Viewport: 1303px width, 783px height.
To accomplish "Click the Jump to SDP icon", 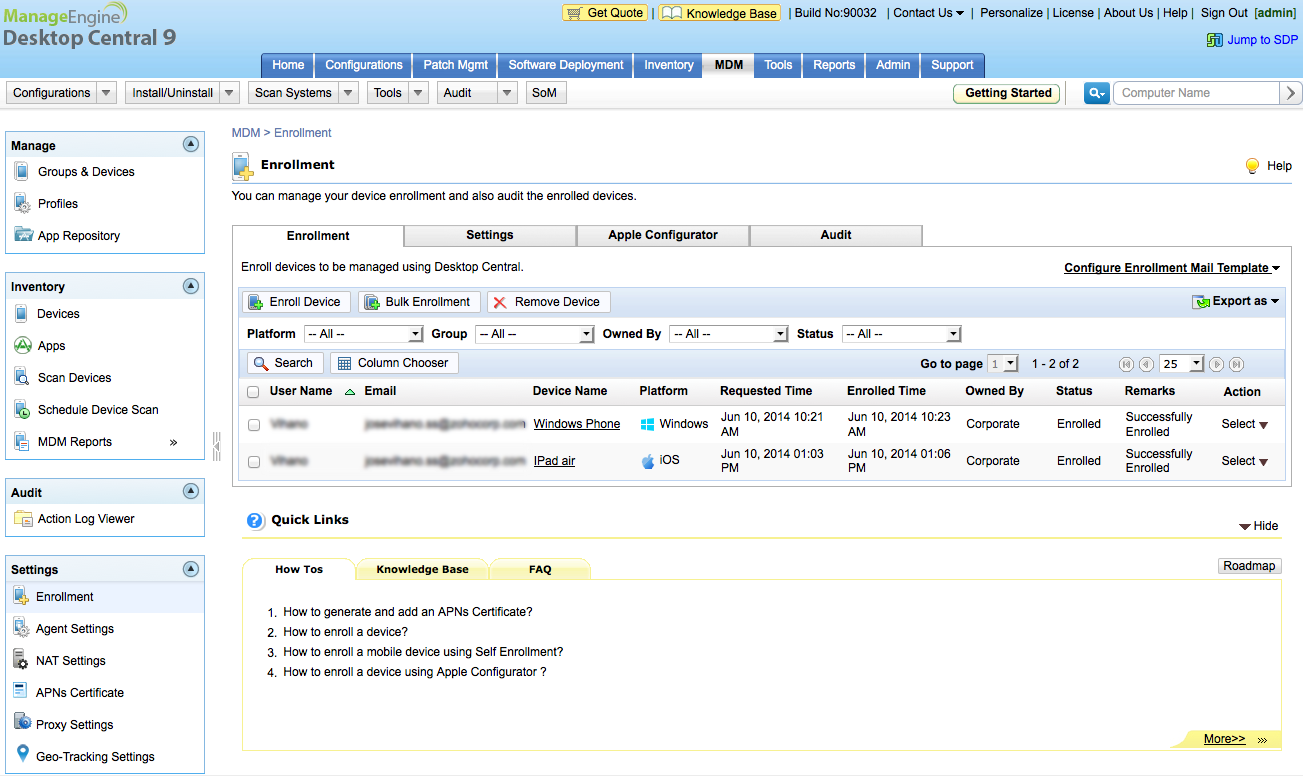I will (x=1214, y=40).
